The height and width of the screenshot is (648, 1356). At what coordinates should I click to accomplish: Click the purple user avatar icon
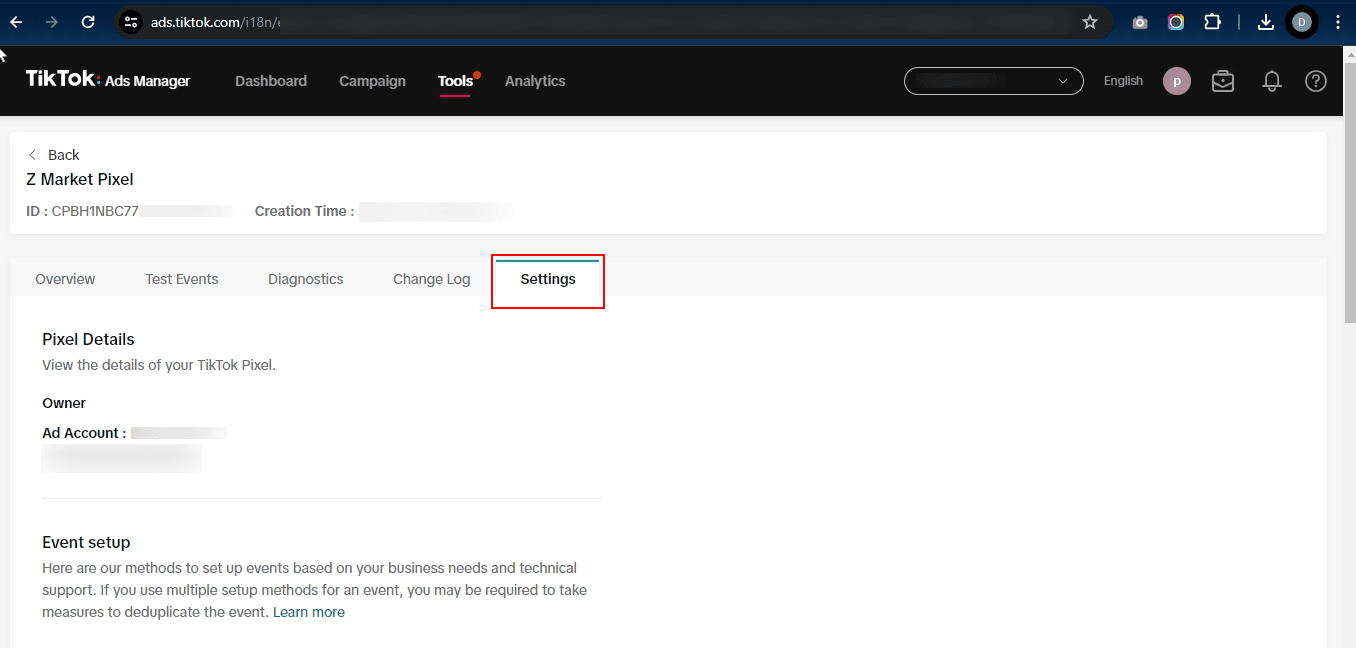[x=1177, y=81]
